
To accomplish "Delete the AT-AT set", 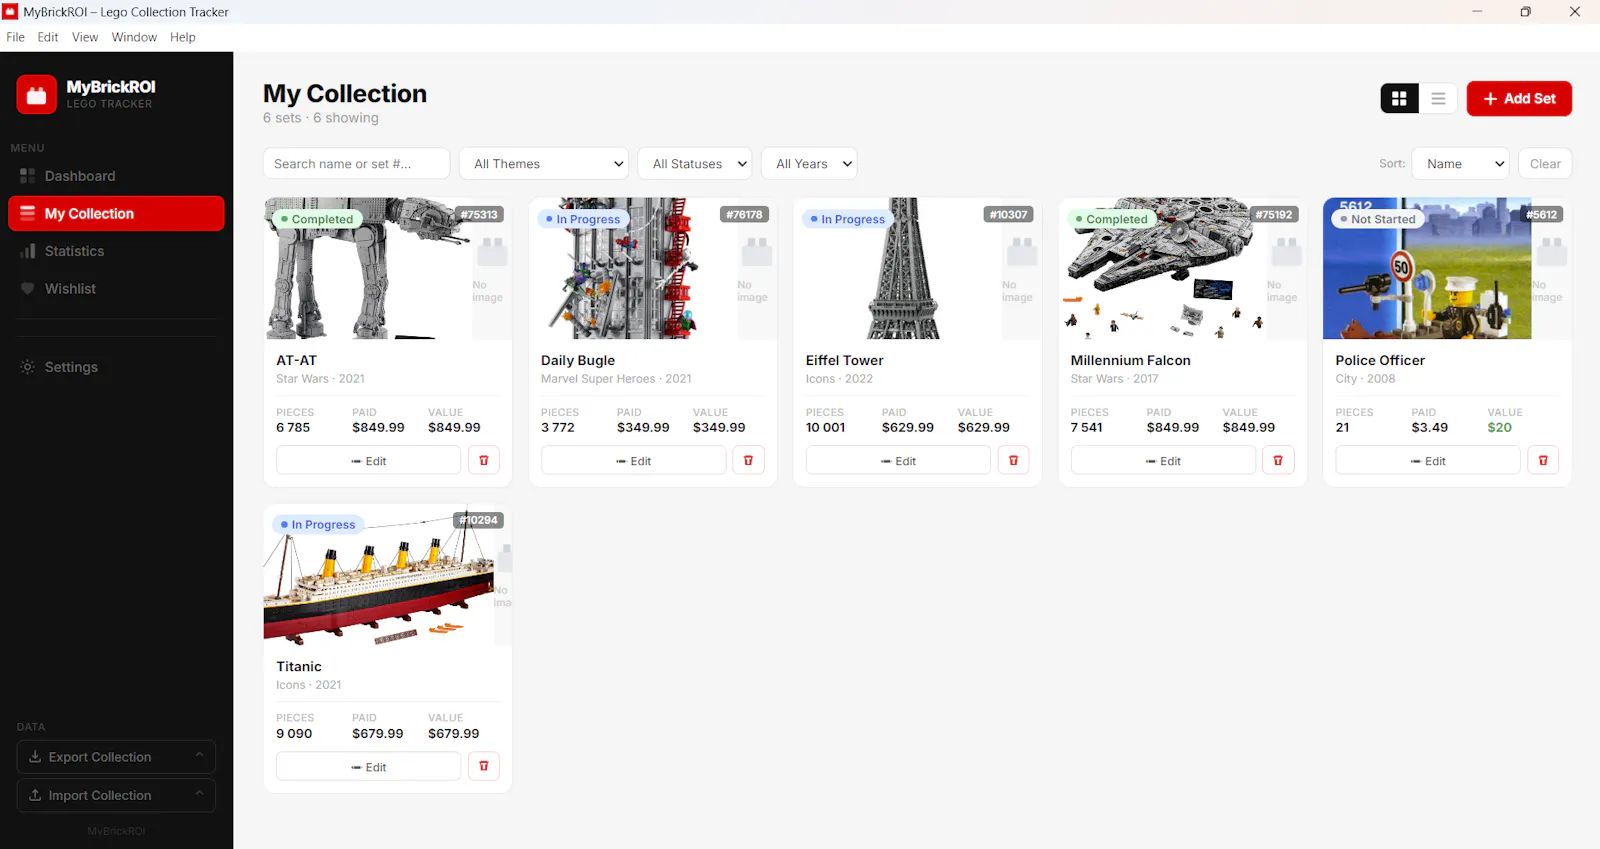I will [484, 460].
